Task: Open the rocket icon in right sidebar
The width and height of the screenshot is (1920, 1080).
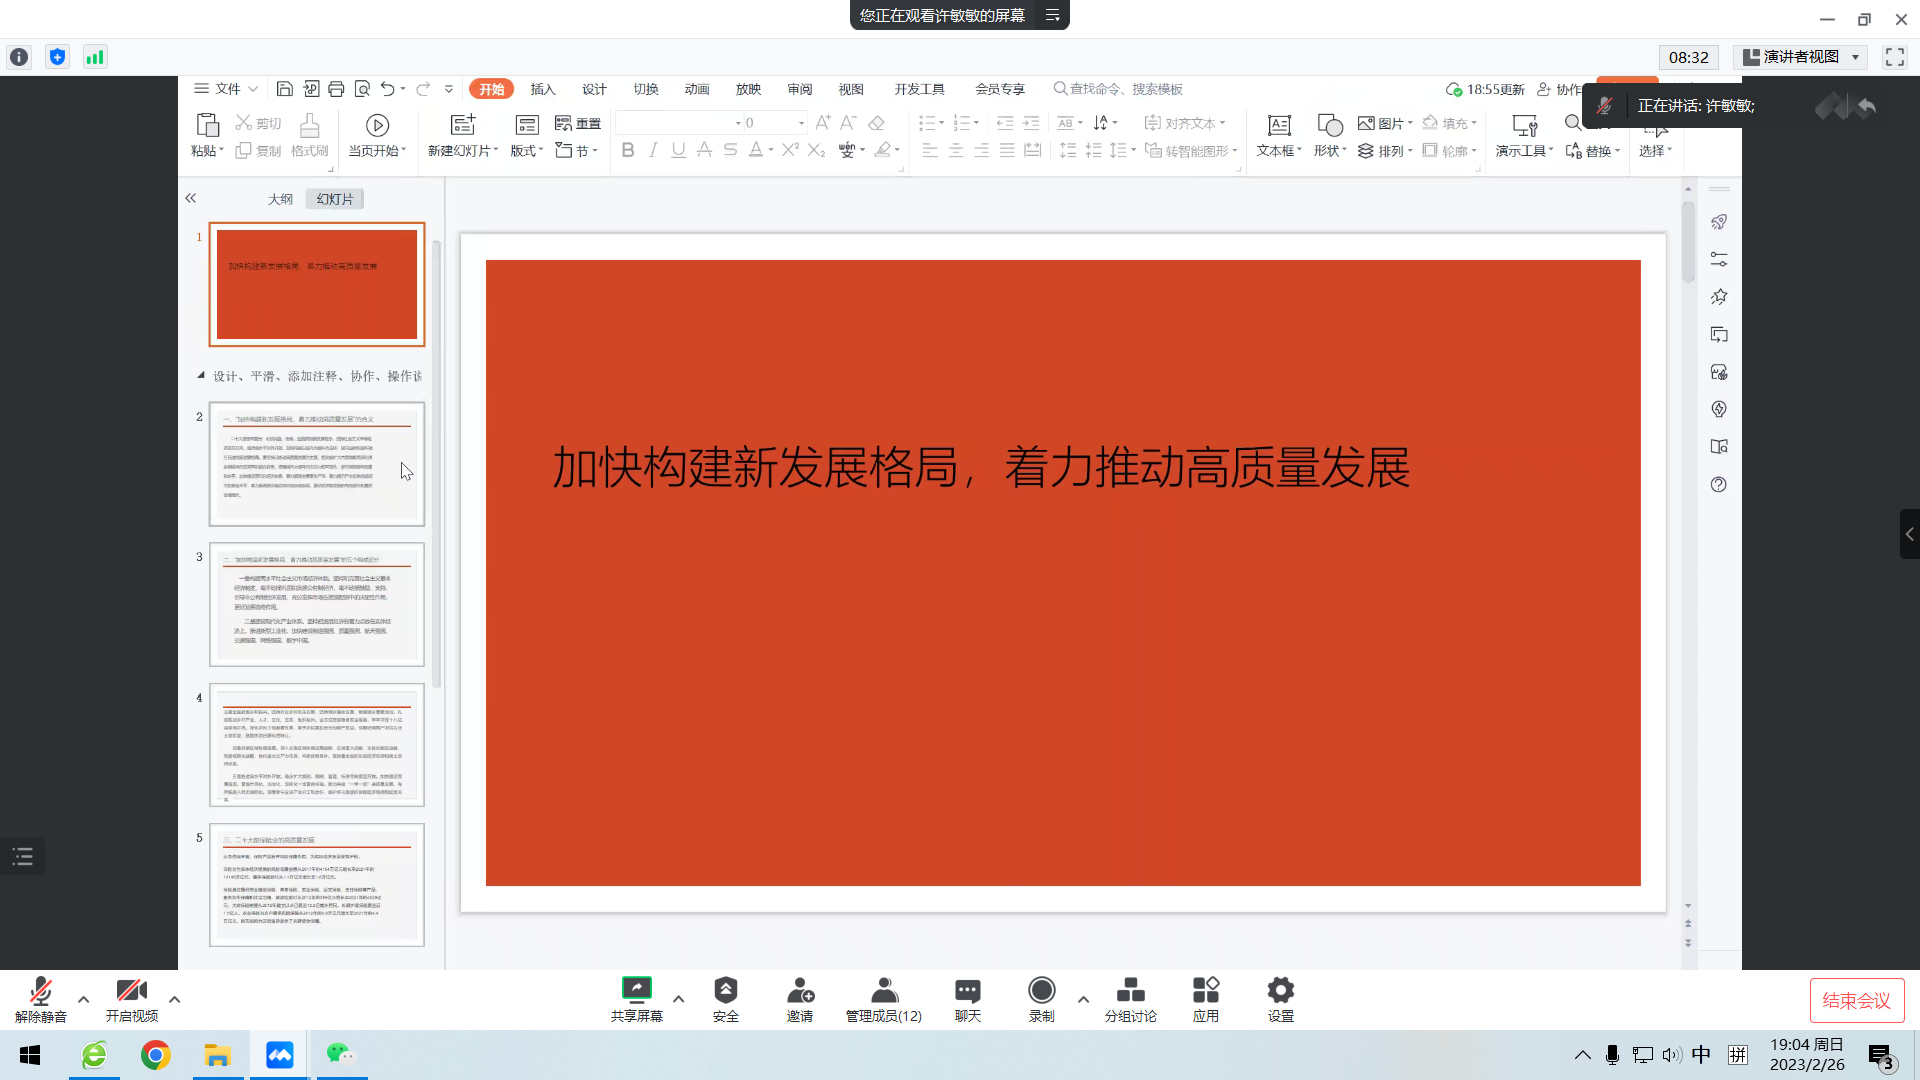Action: [1719, 222]
